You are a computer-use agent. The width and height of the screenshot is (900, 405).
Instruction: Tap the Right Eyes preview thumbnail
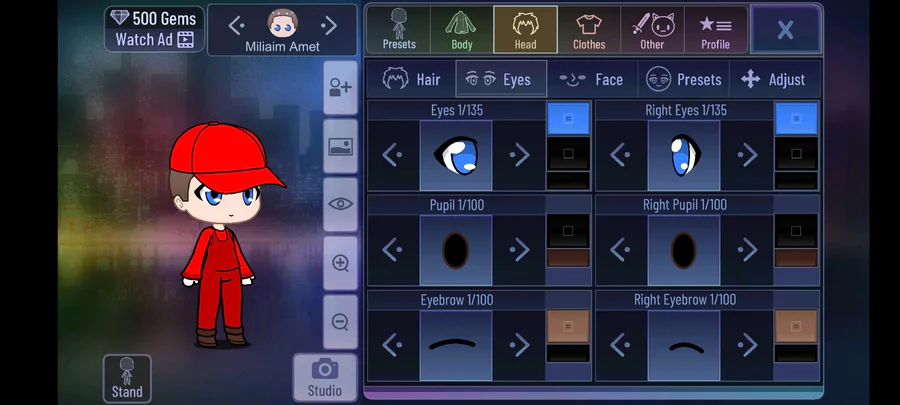coord(684,155)
